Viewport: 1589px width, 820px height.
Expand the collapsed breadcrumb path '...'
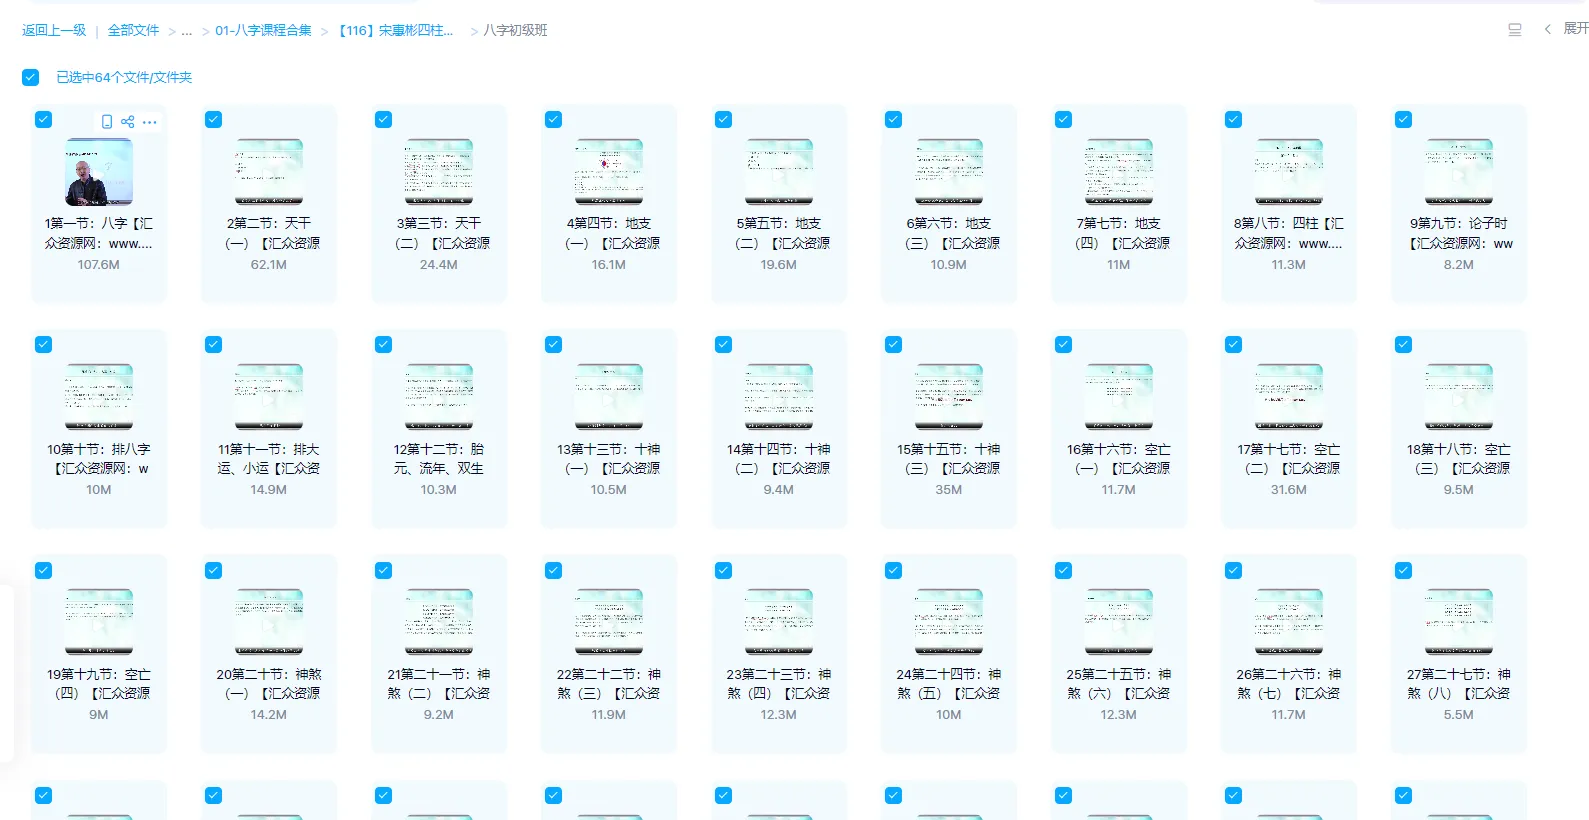point(187,31)
